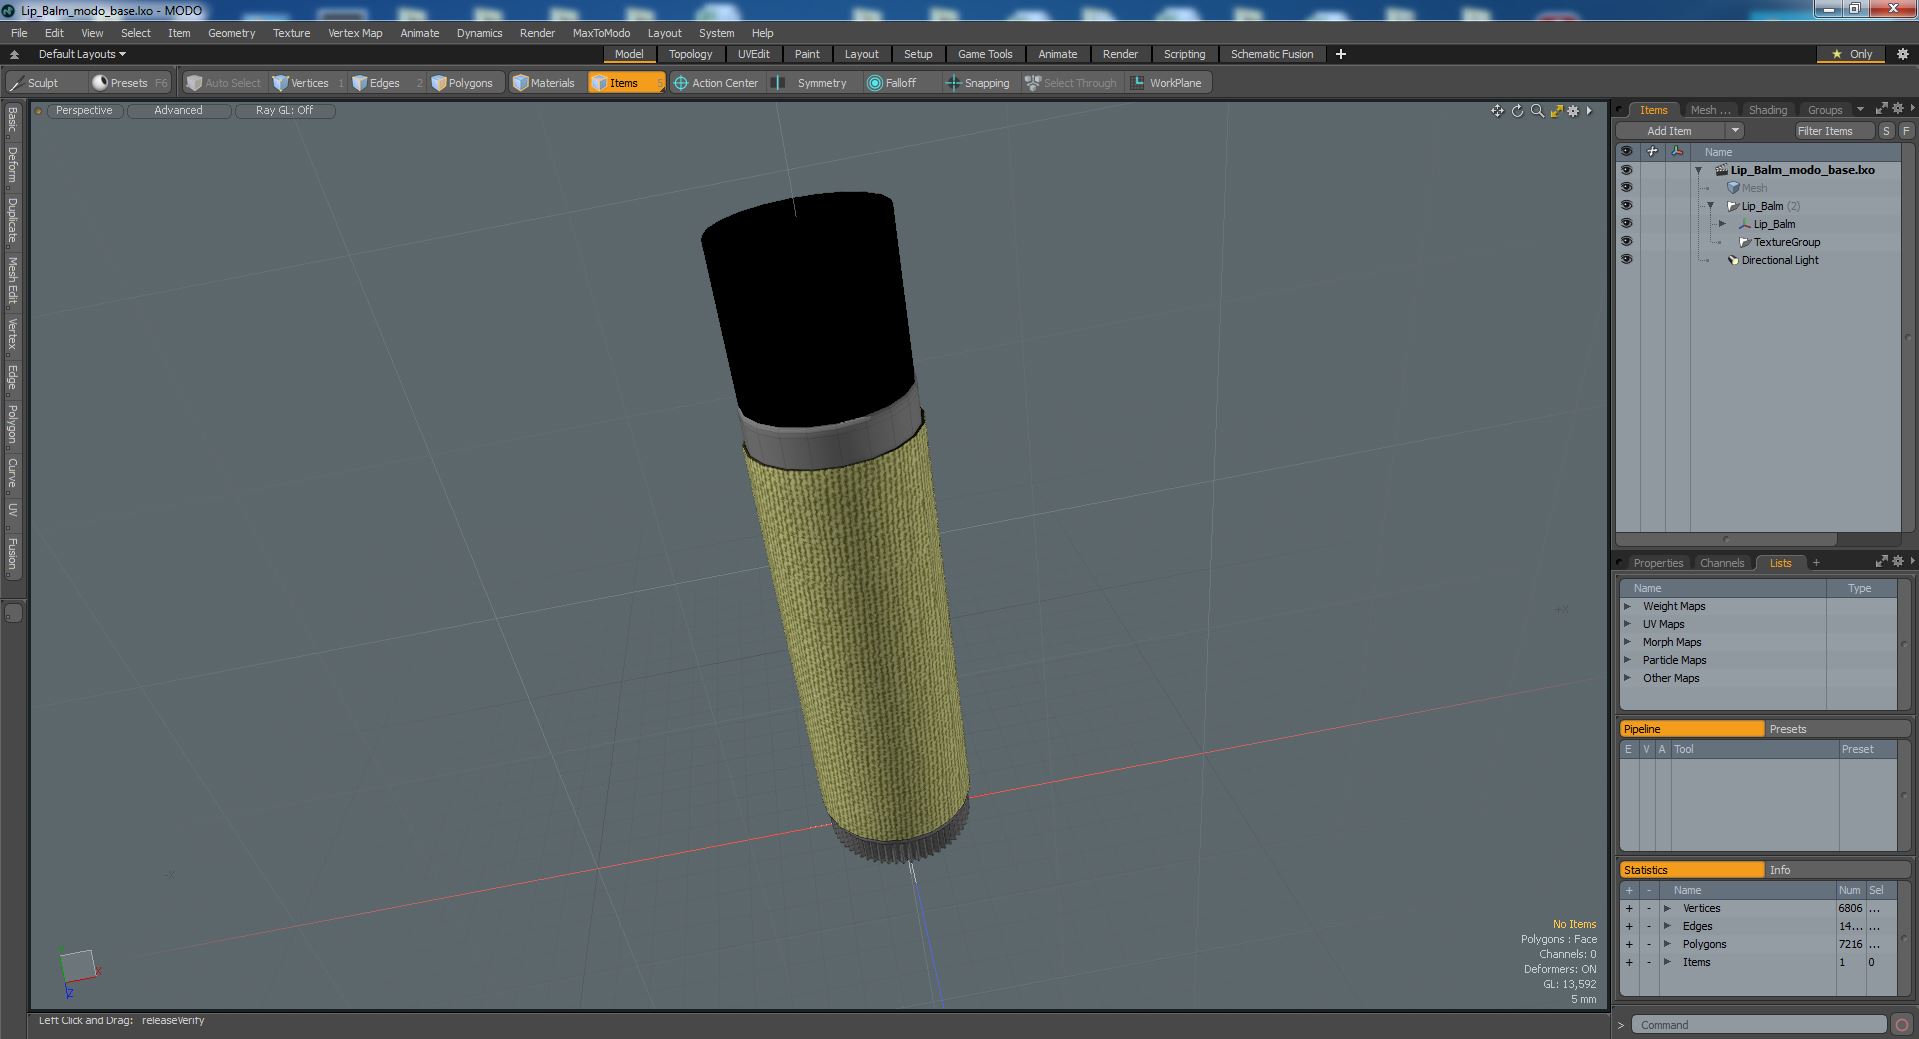Toggle Auto Select mode
Viewport: 1919px width, 1039px height.
coord(223,83)
